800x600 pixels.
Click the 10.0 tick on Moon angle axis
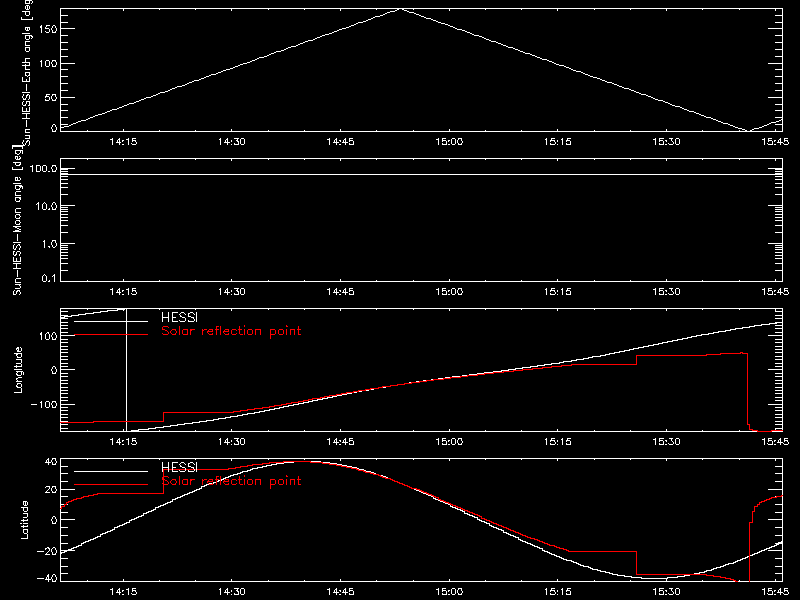pyautogui.click(x=46, y=207)
